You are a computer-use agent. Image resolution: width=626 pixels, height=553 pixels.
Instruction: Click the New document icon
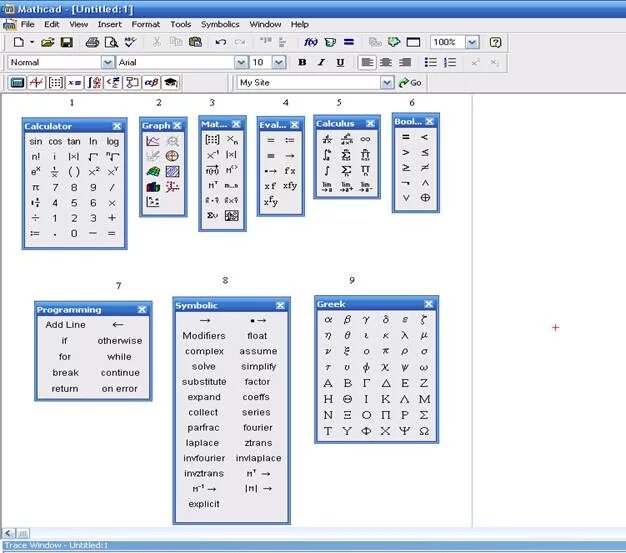[x=18, y=42]
